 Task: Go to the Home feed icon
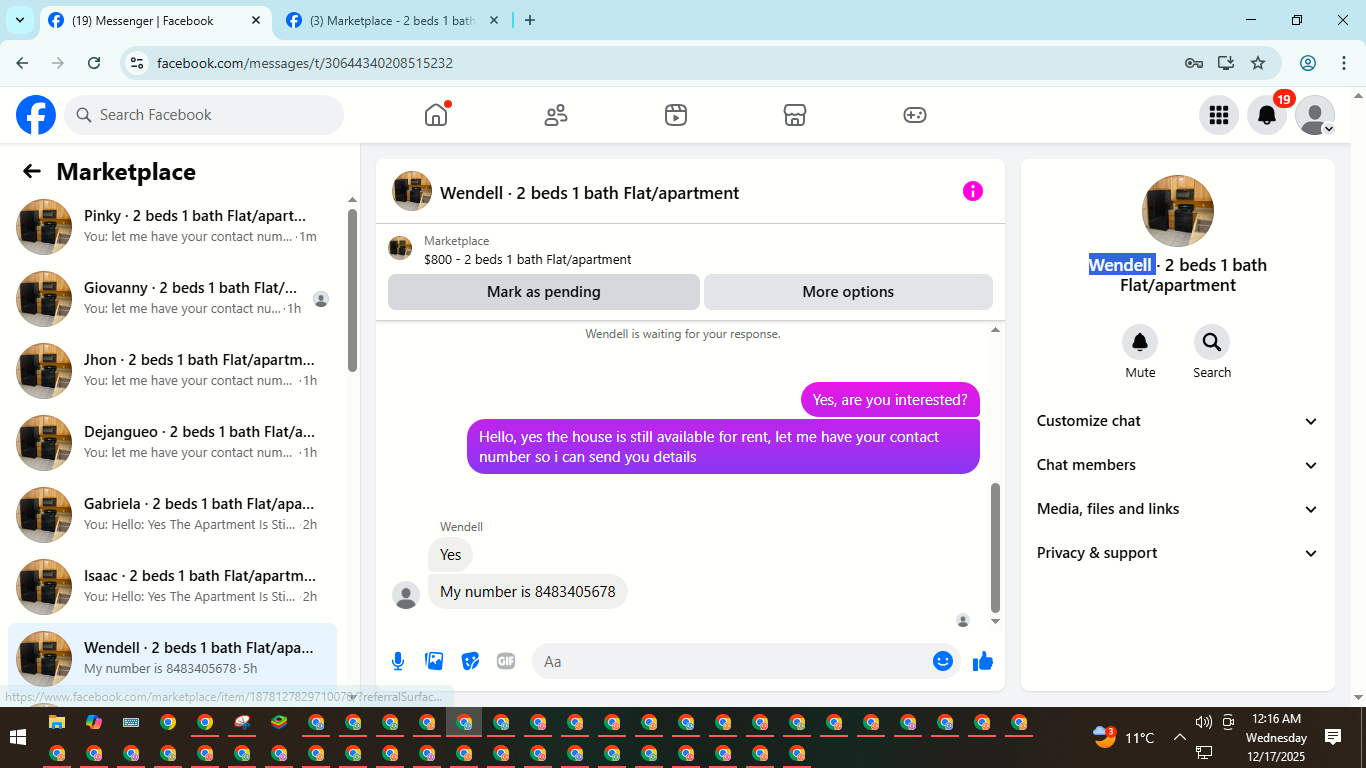pos(436,115)
